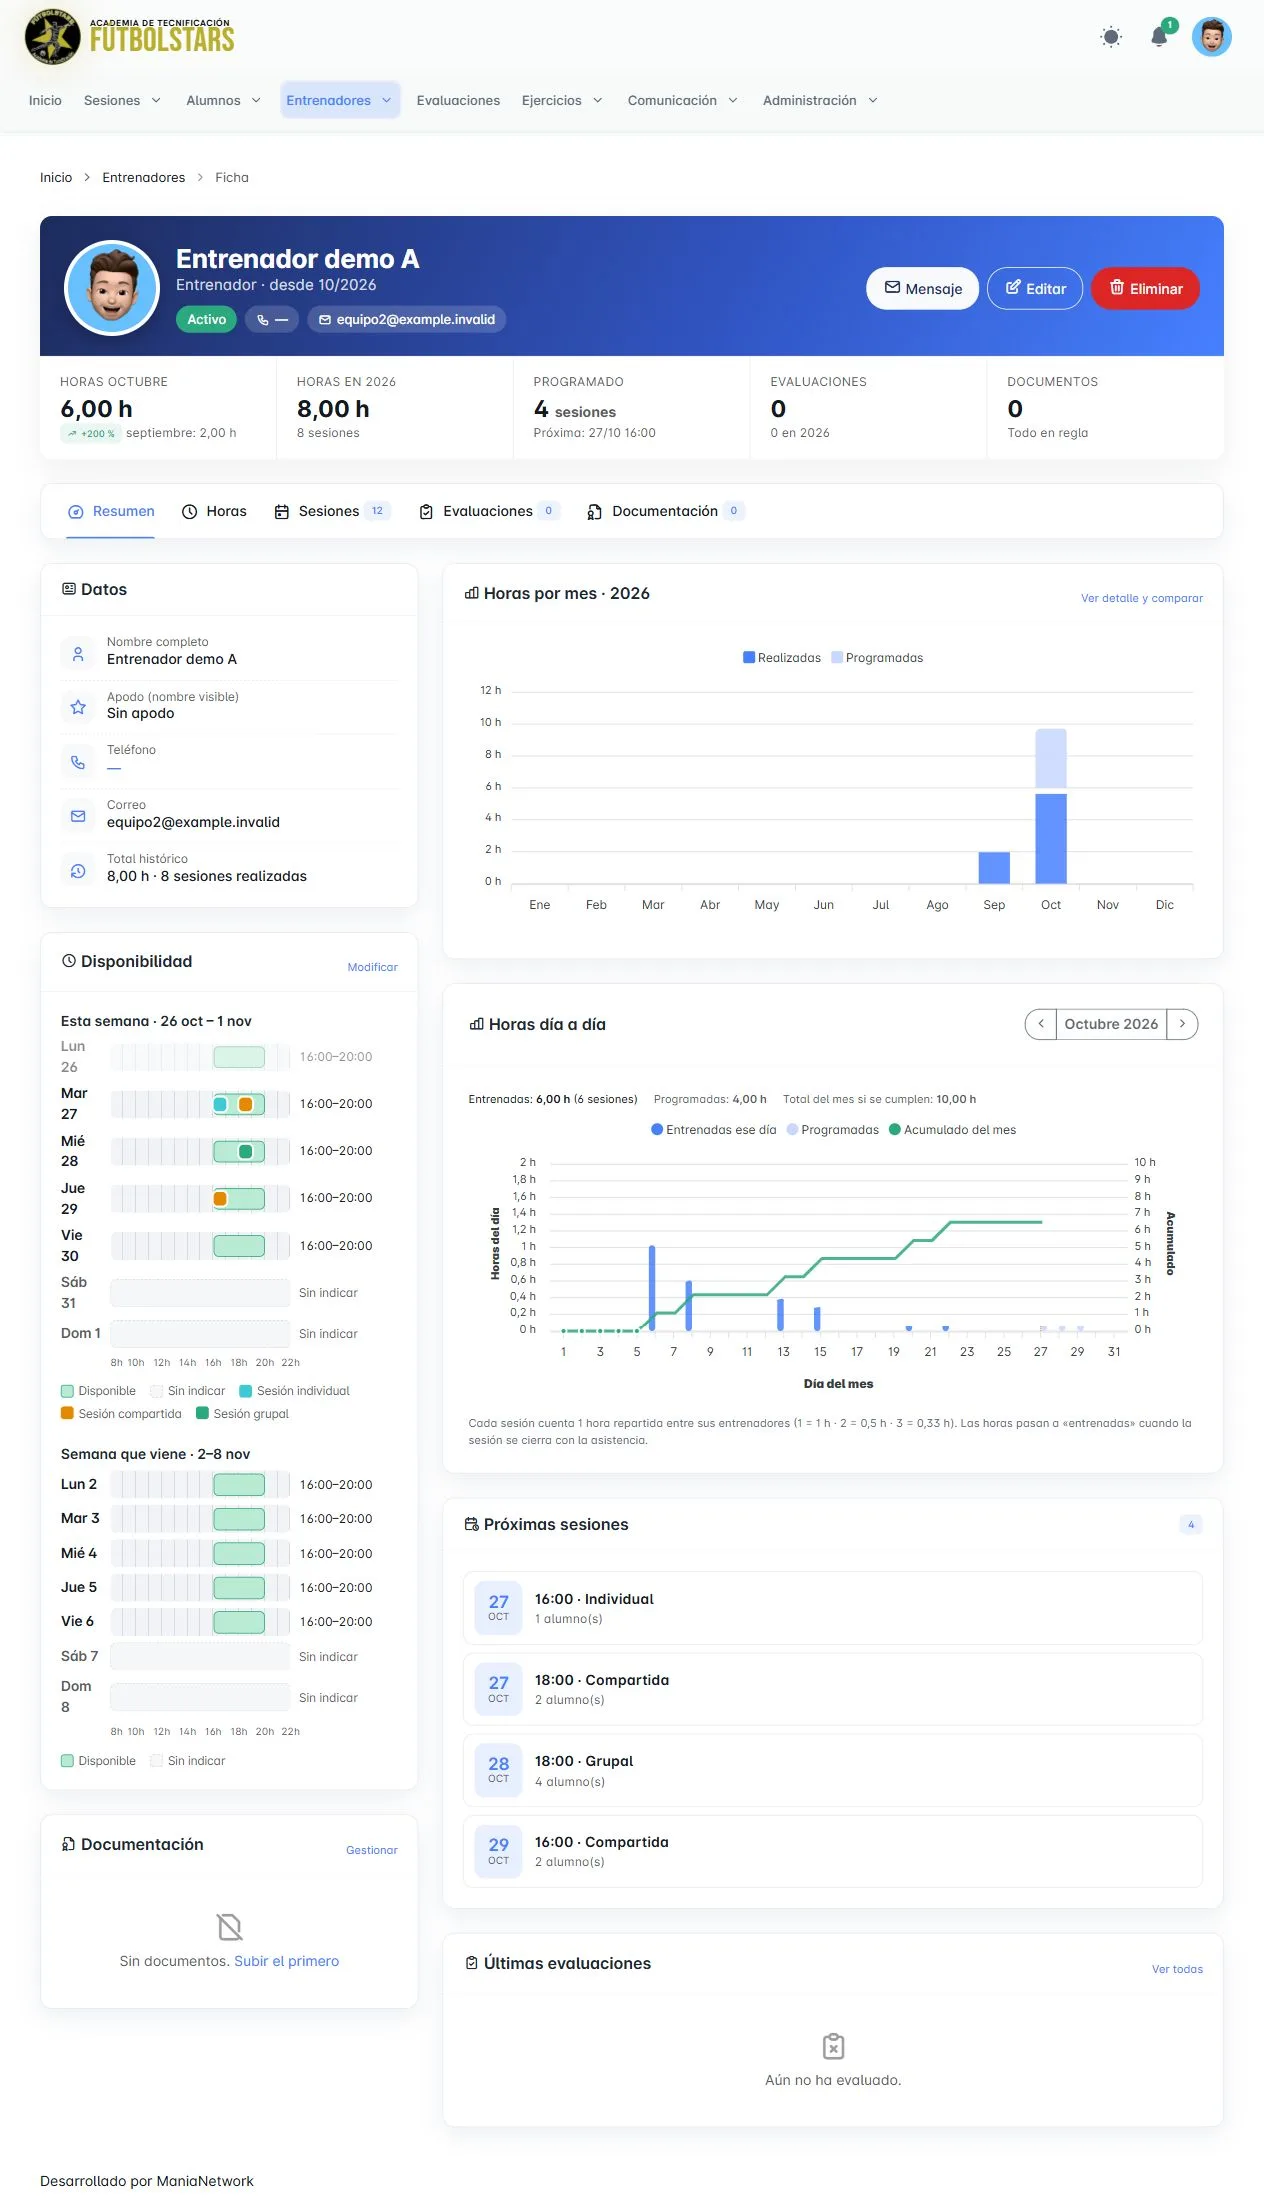Open 28 Oct 18:00 Grupal session

pos(833,1770)
